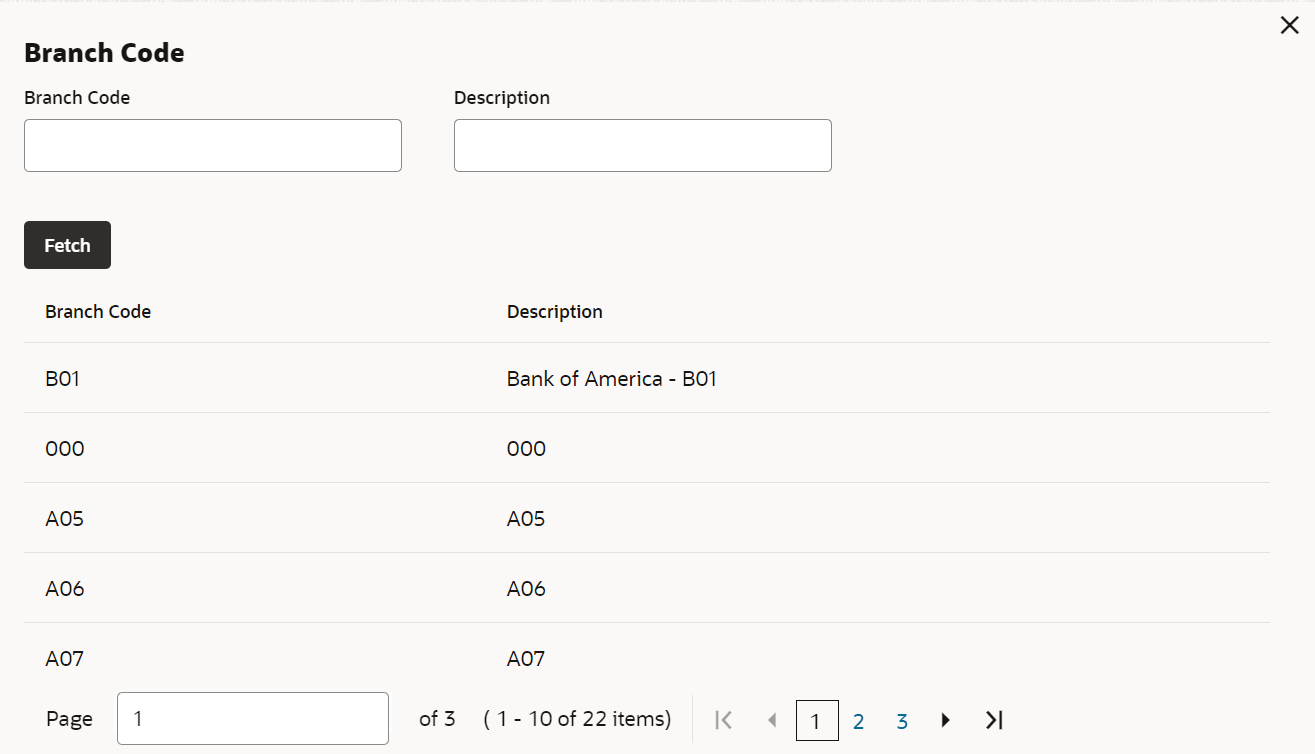Go to first page of results

[724, 720]
